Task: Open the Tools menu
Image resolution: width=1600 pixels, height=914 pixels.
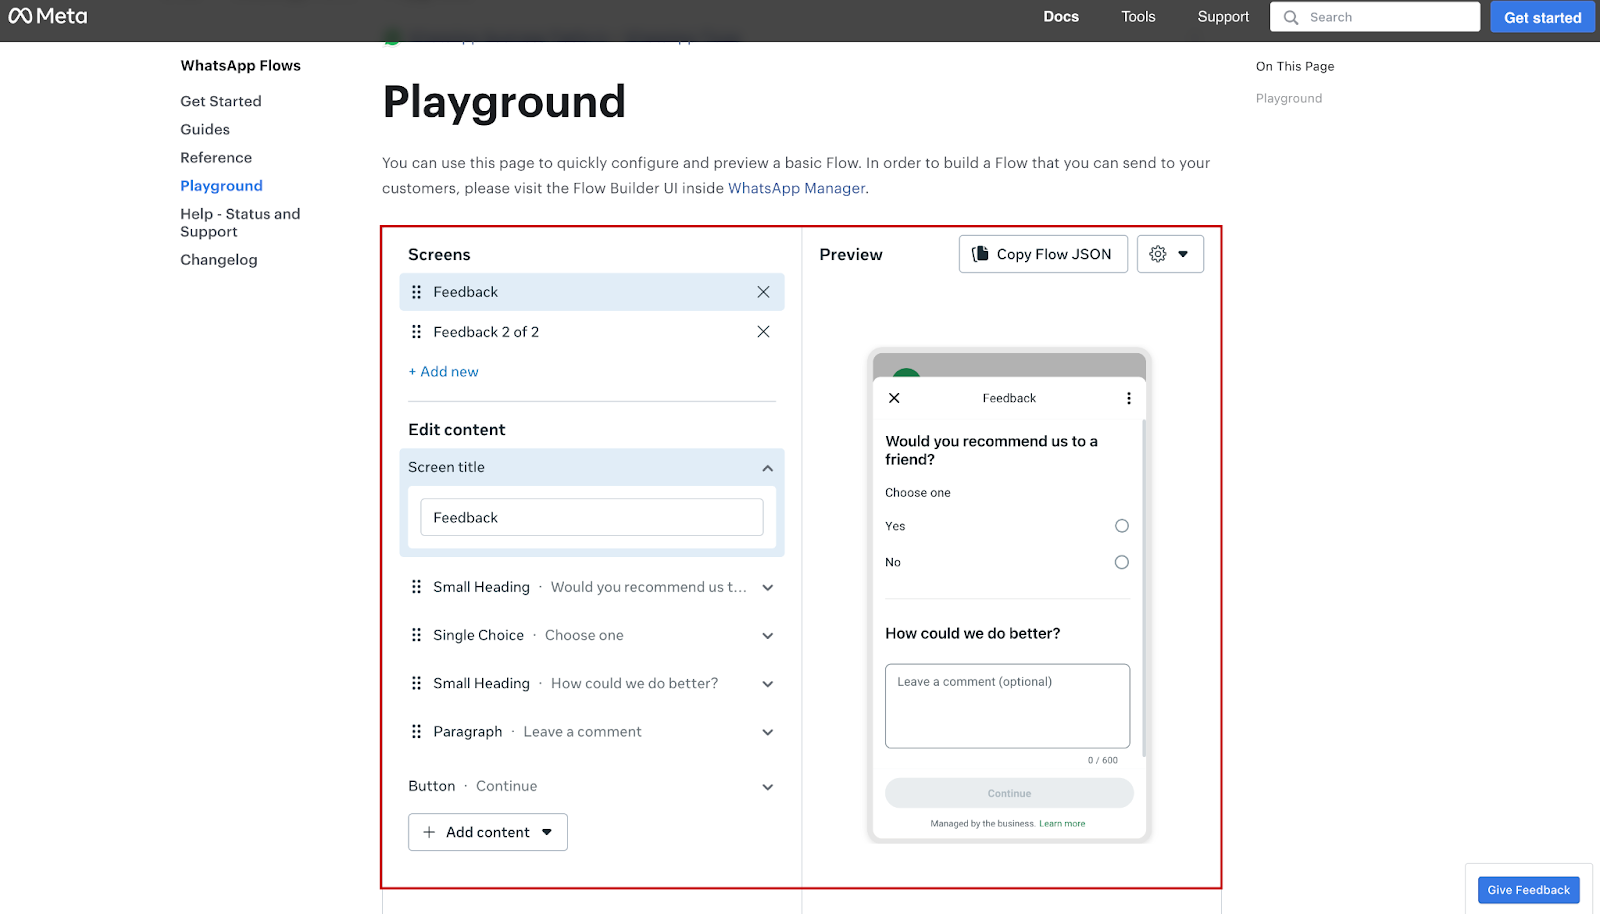Action: [x=1138, y=17]
